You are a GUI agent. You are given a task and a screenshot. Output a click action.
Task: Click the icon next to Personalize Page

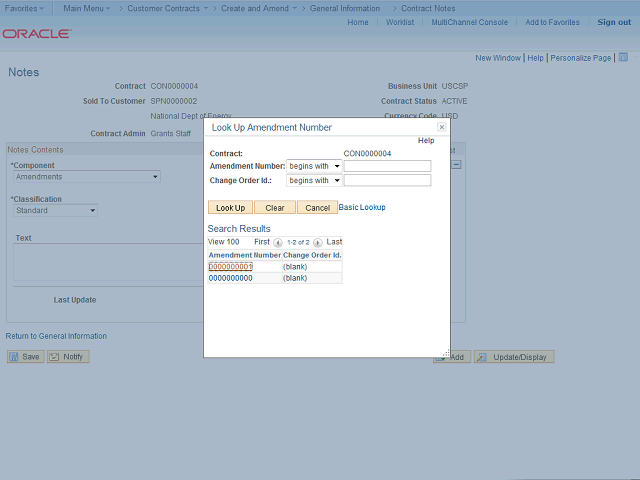point(623,57)
